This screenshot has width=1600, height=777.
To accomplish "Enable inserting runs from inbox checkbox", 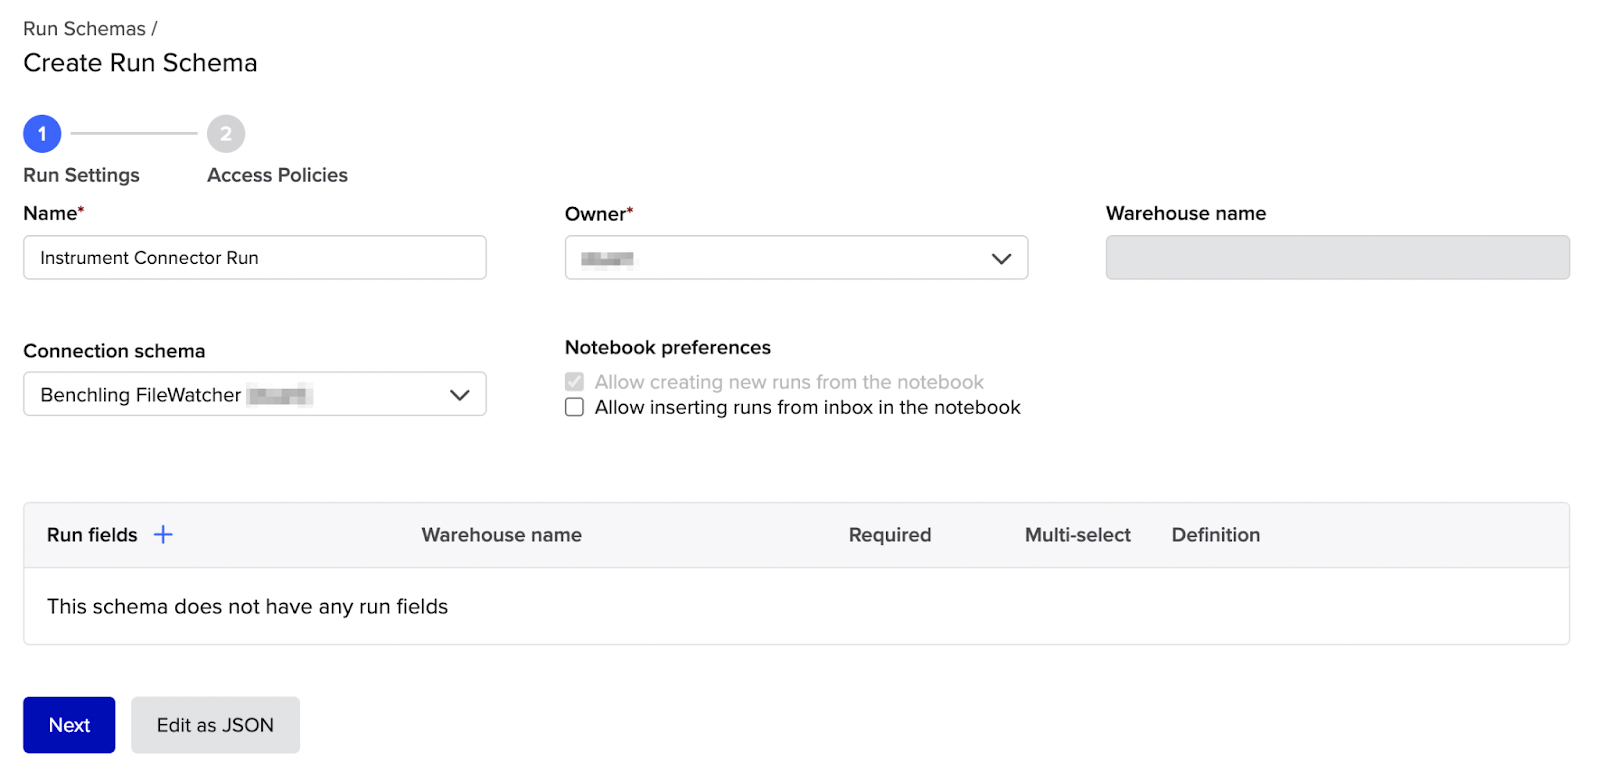I will [x=575, y=407].
